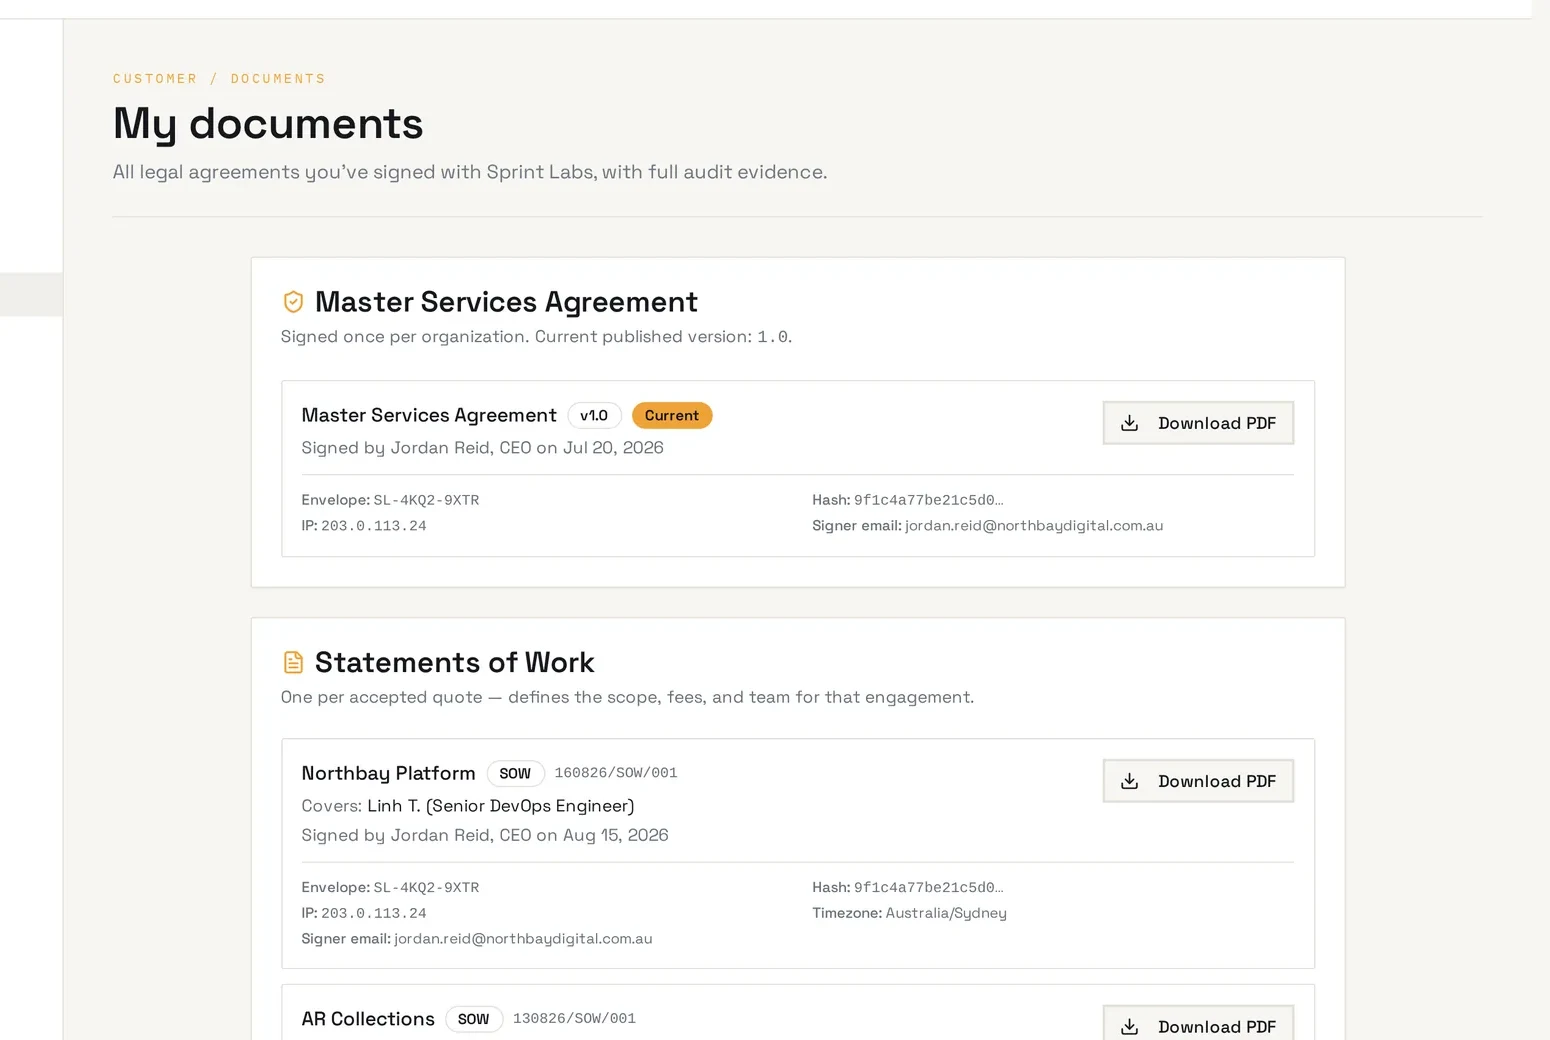Click the Northbay Platform card title

[389, 773]
